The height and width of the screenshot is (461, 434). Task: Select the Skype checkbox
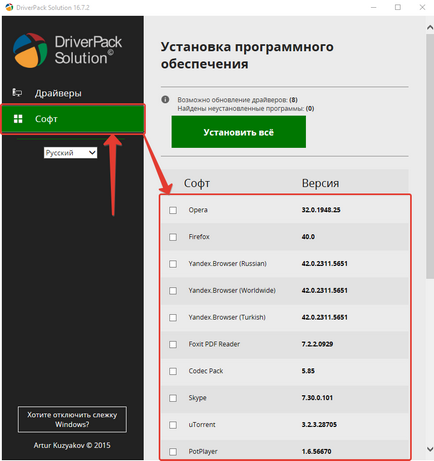[x=173, y=398]
